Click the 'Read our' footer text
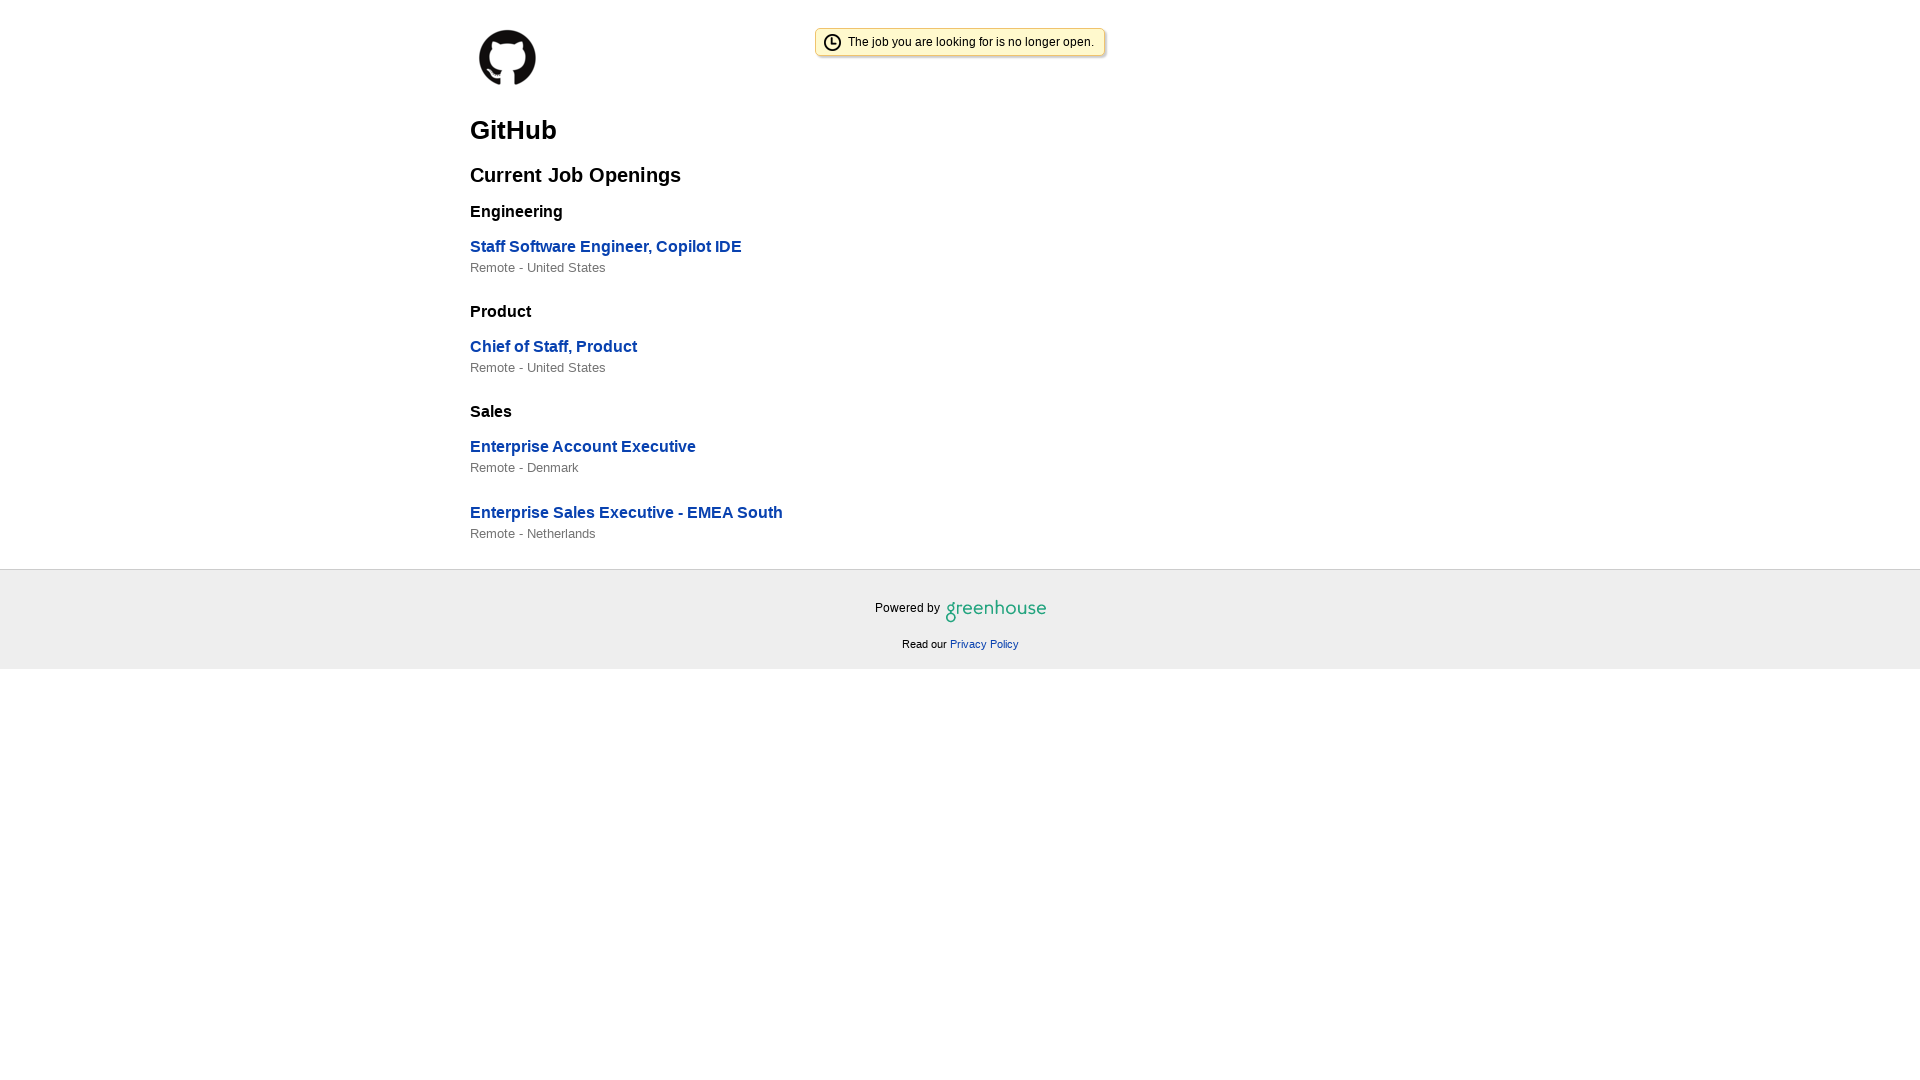Screen dimensions: 1920x1080 [924, 644]
